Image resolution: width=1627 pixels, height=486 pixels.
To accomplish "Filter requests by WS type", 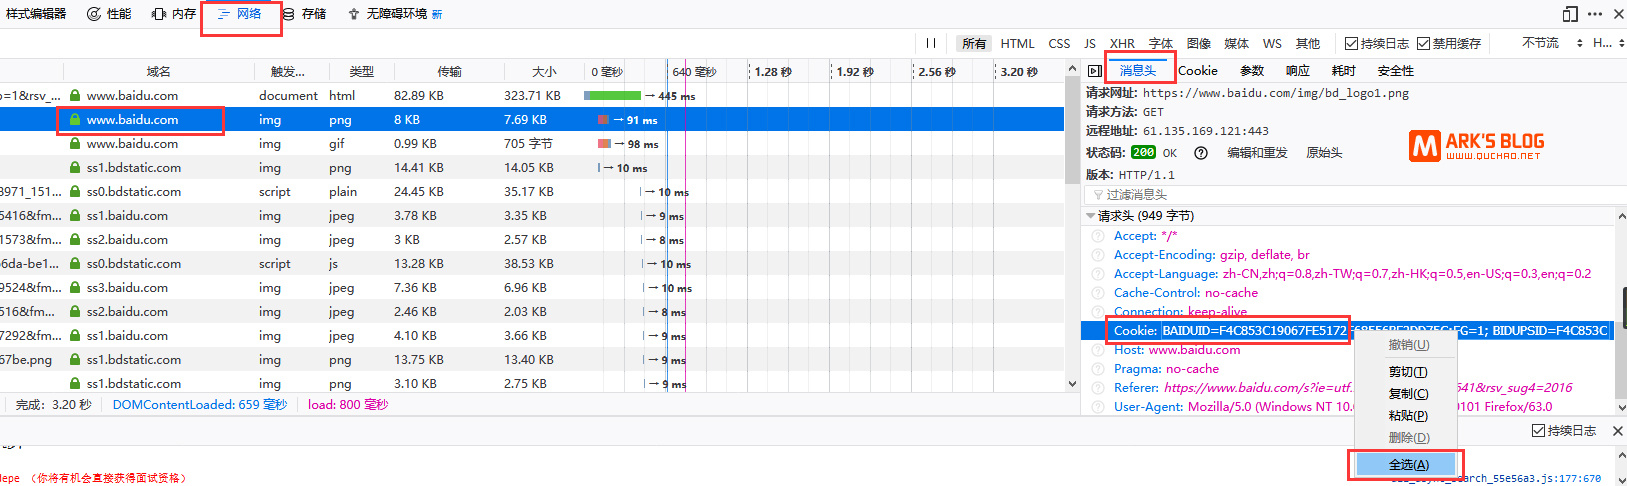I will click(1272, 44).
